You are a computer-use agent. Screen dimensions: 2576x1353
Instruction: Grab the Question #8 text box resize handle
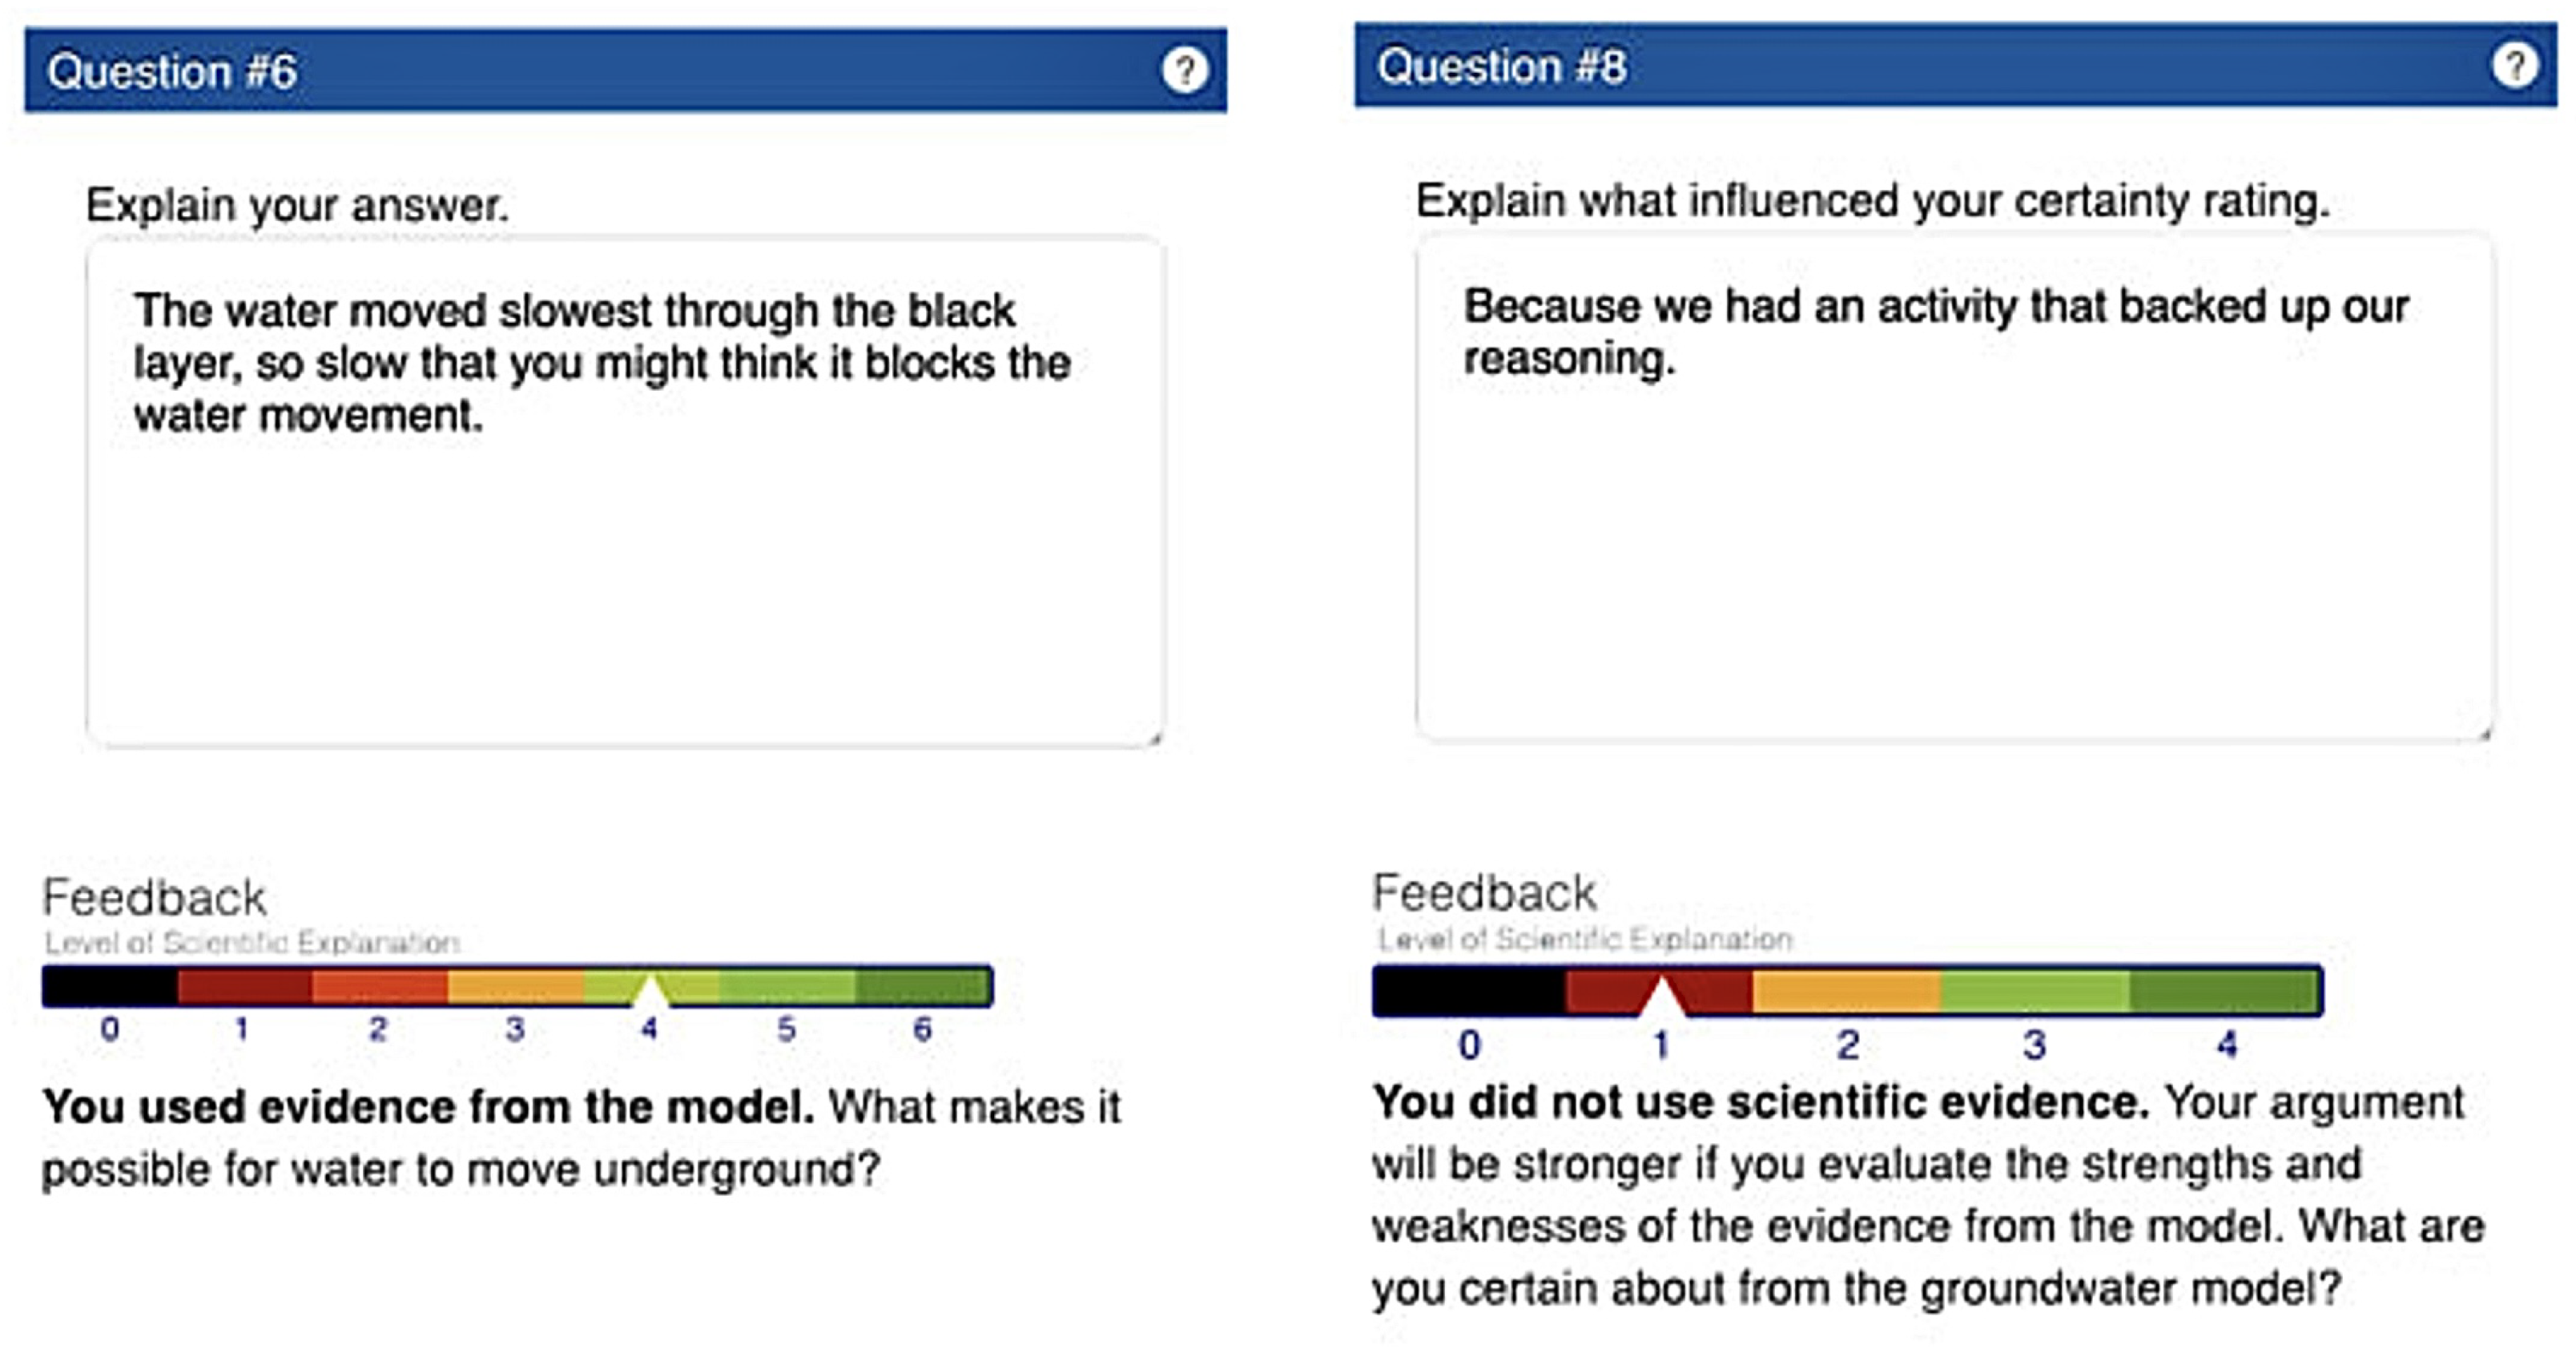click(2485, 734)
